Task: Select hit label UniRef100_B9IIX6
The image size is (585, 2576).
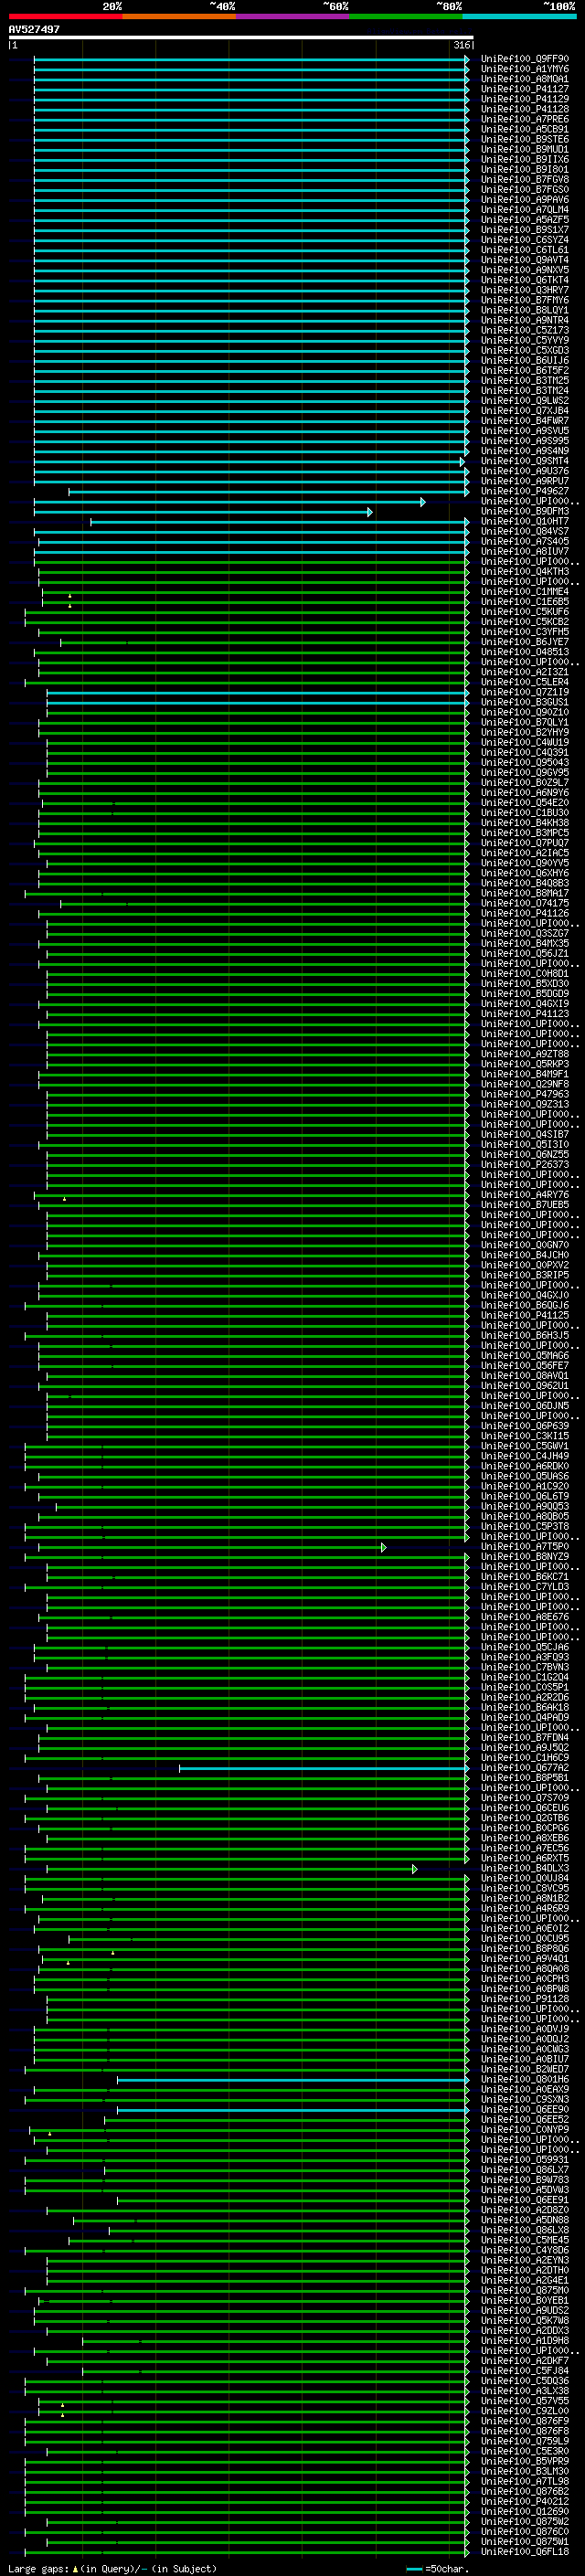Action: pos(524,159)
